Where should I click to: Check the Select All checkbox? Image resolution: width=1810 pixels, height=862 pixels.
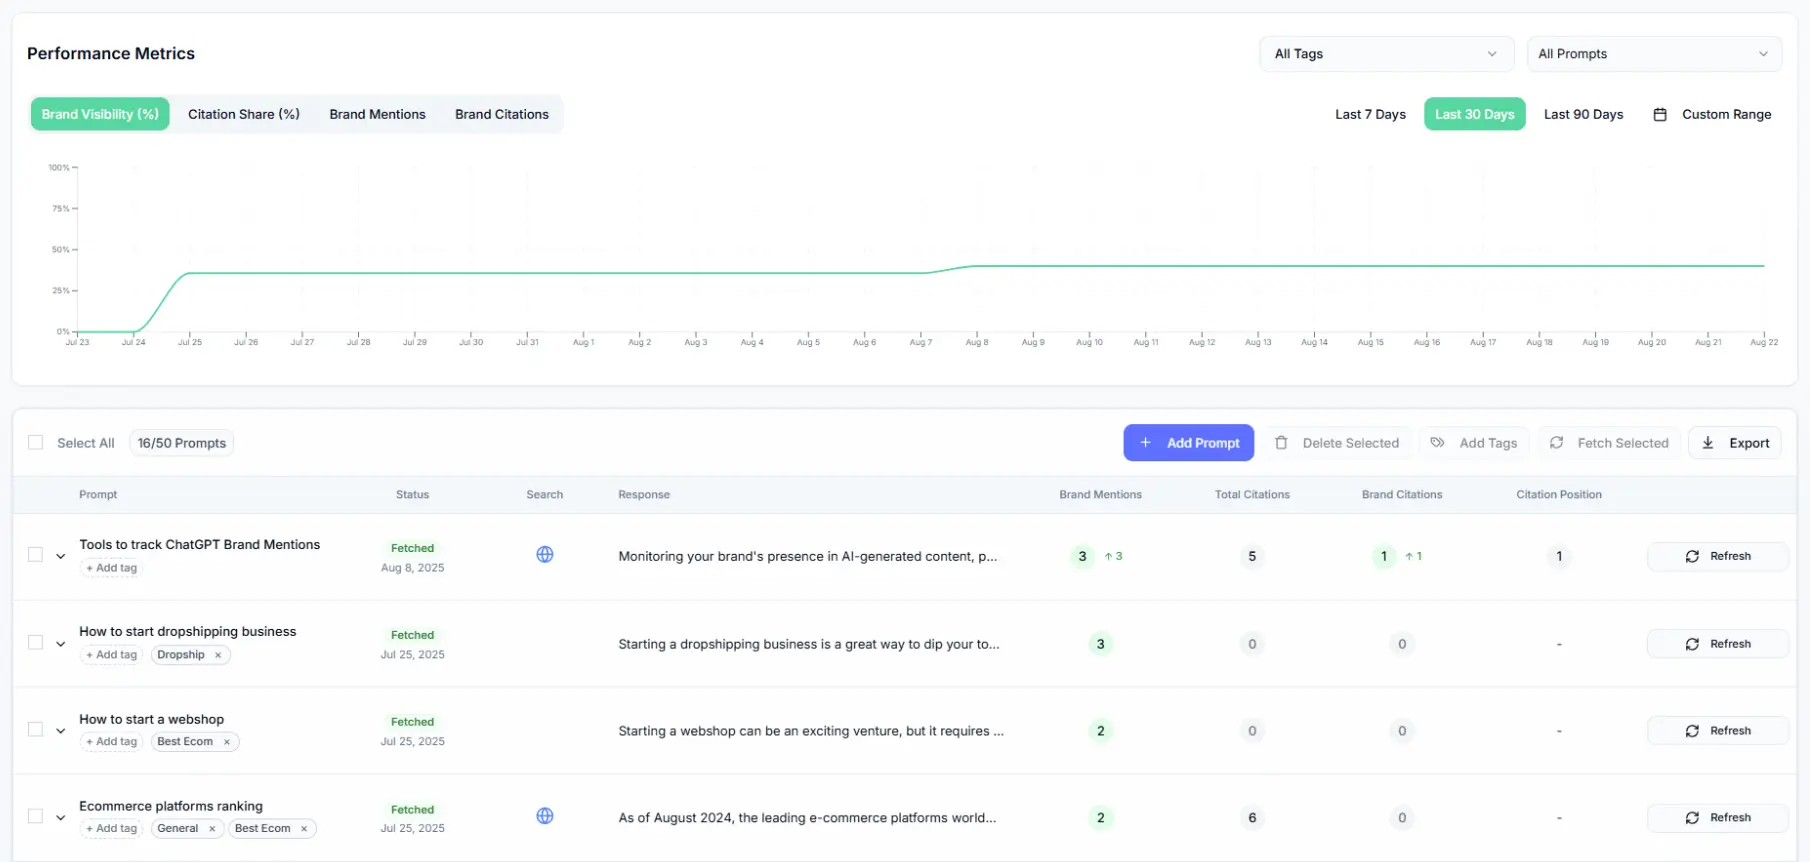[36, 443]
